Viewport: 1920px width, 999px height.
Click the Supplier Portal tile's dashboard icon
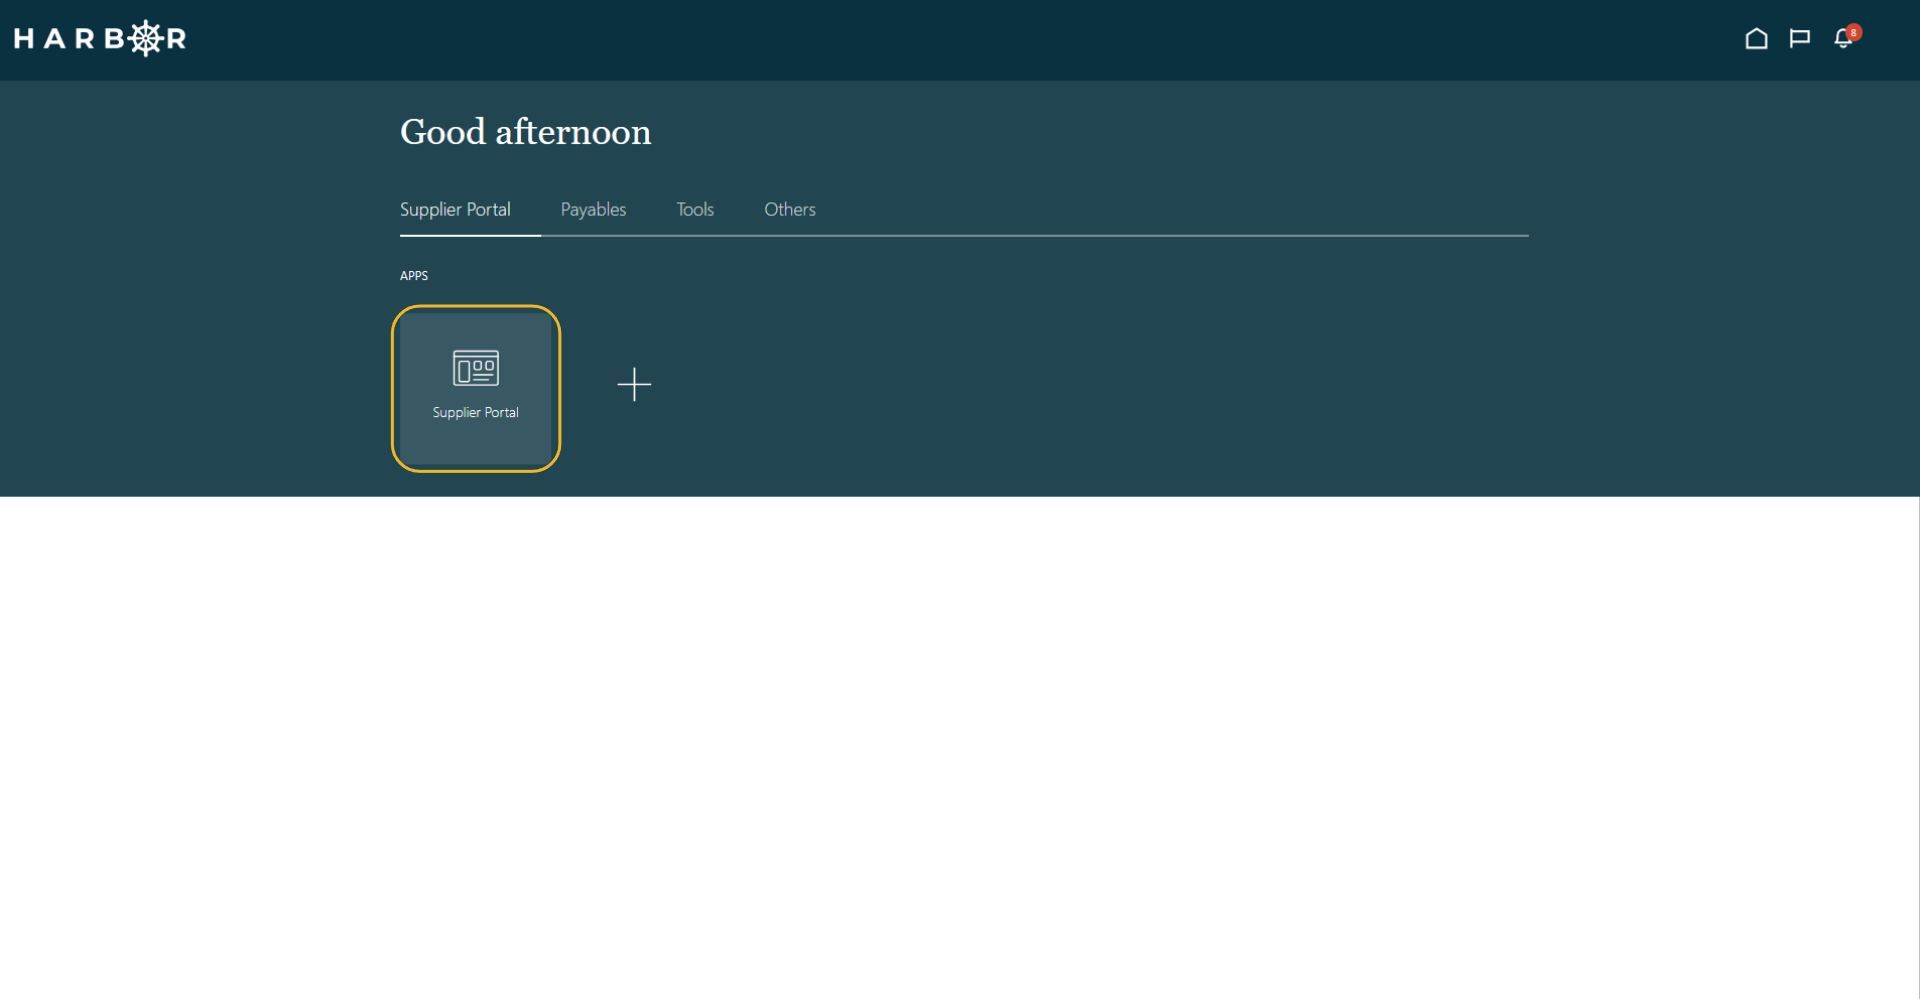476,368
